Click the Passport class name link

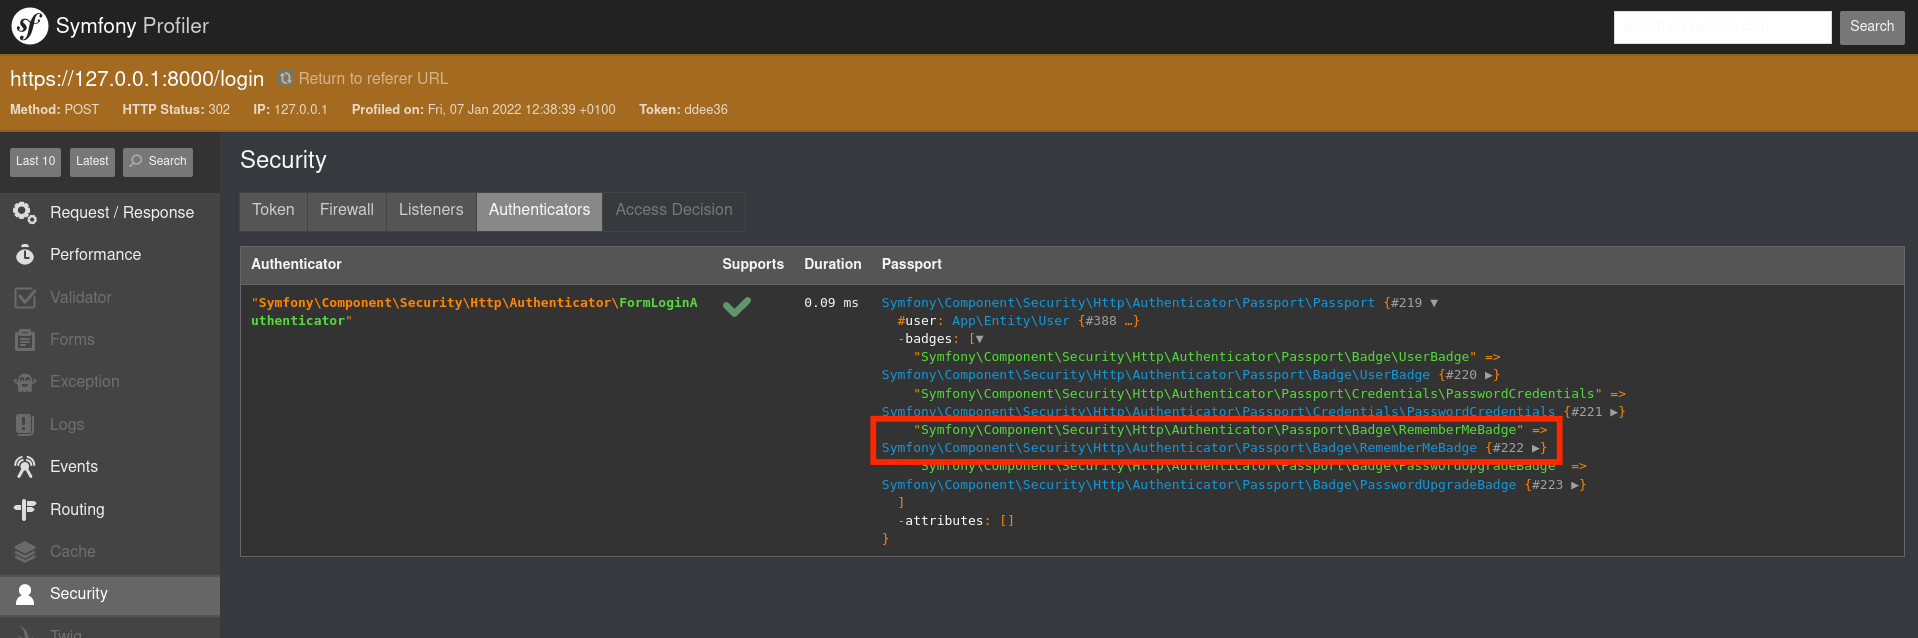pos(1128,303)
